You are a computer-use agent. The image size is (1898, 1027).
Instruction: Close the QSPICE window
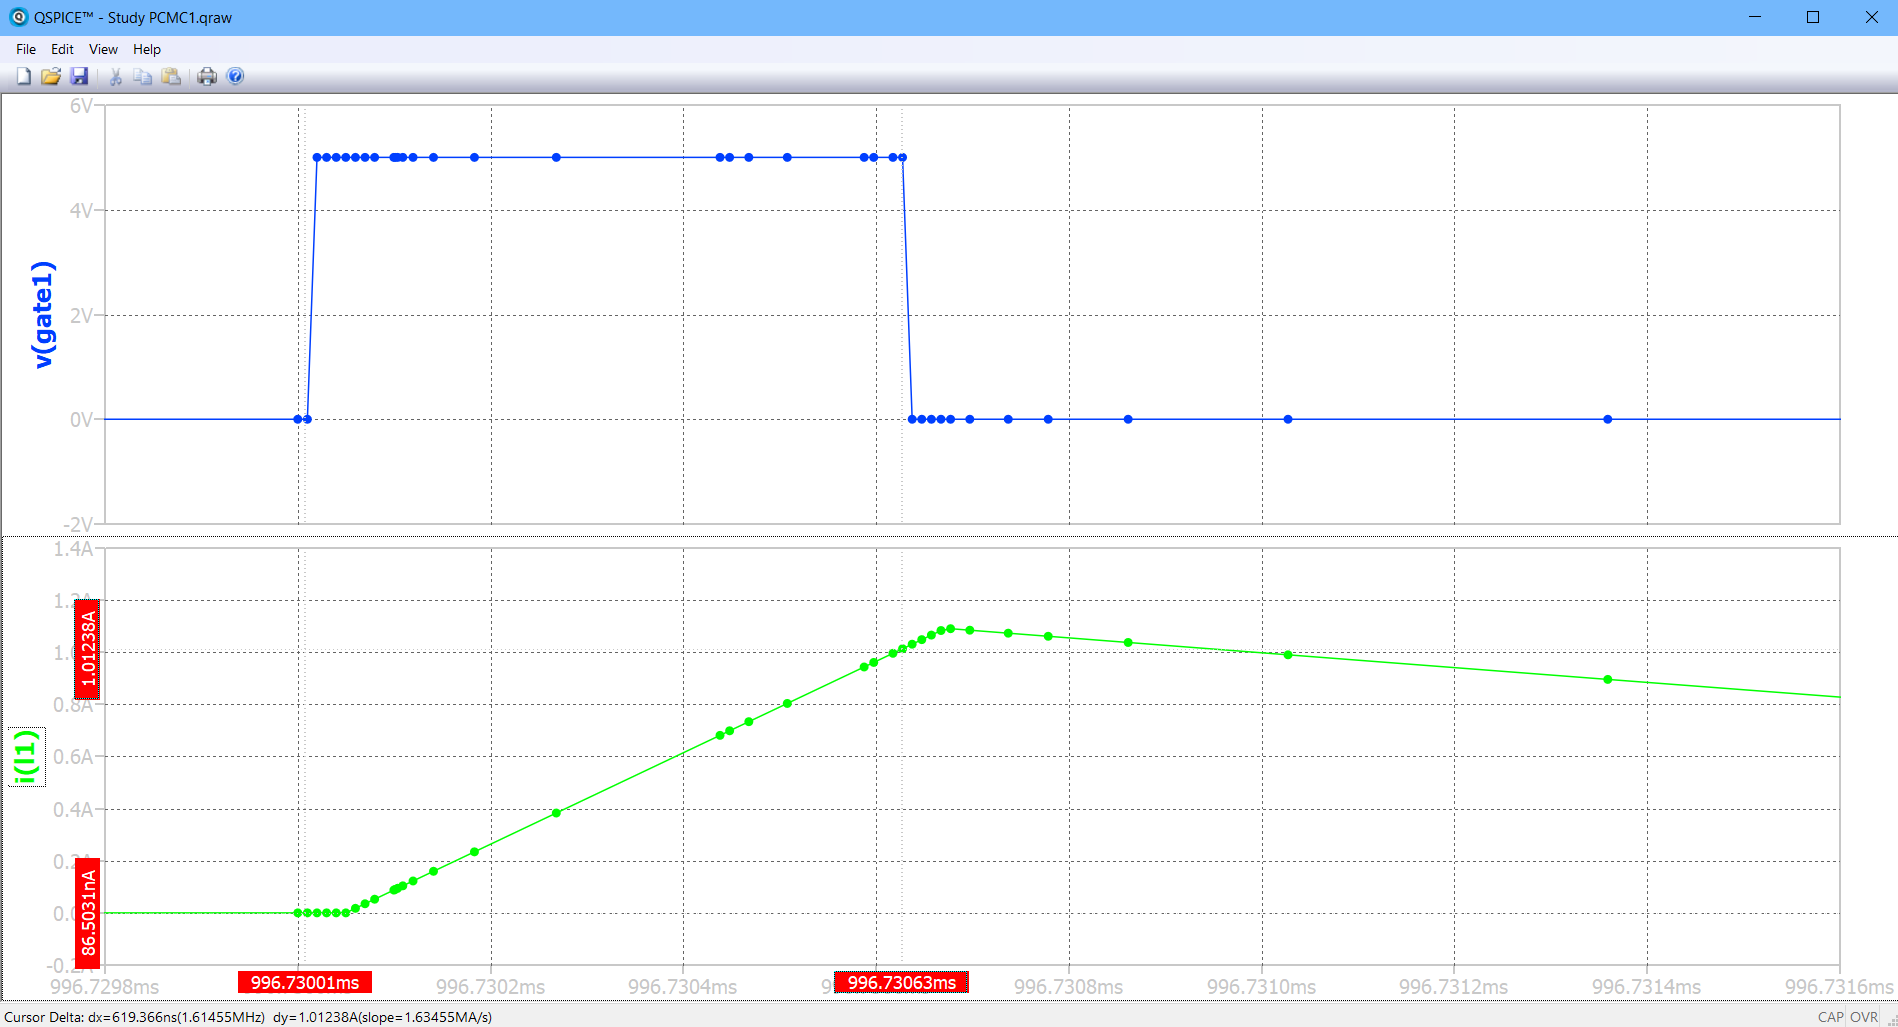coord(1871,17)
